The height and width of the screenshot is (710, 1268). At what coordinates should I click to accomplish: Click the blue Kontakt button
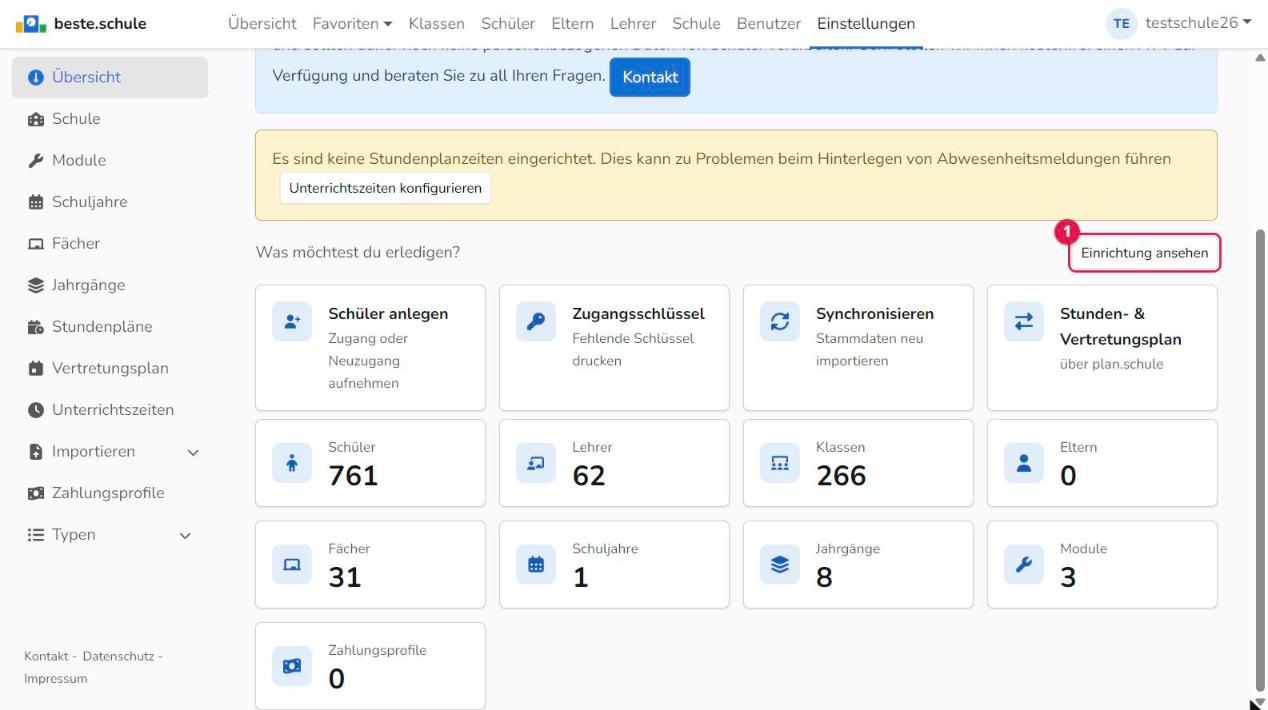pyautogui.click(x=650, y=78)
